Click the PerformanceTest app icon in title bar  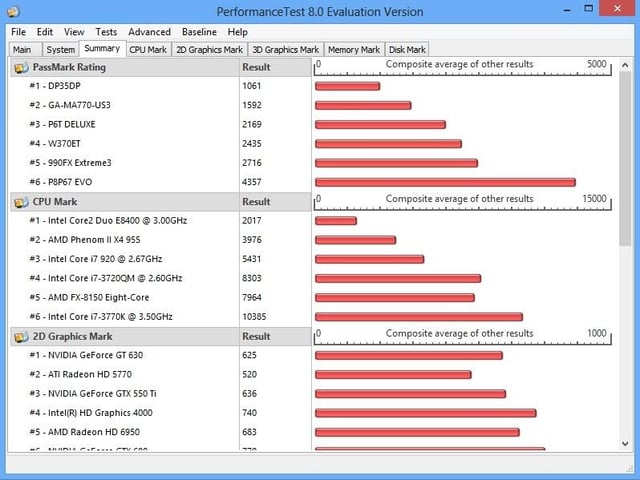13,12
